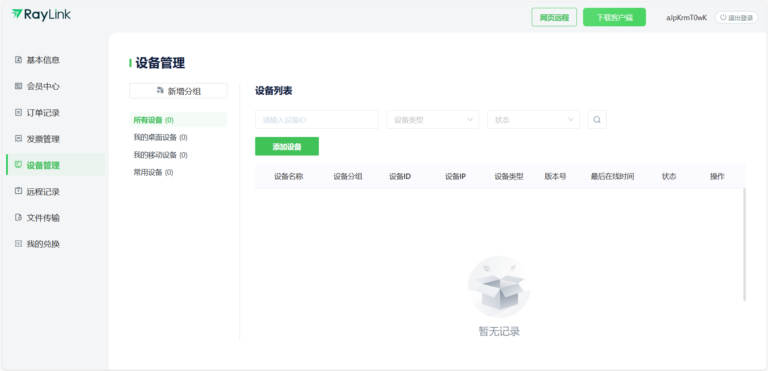Image resolution: width=768 pixels, height=371 pixels.
Task: Expand the 状态 filter dropdown
Action: pos(533,120)
